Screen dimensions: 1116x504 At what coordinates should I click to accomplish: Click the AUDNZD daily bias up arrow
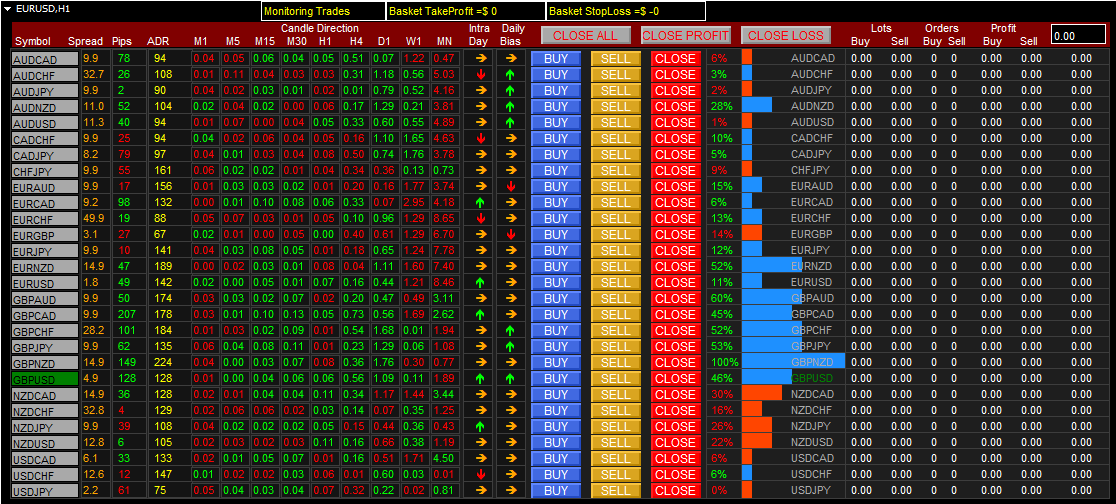pos(510,107)
